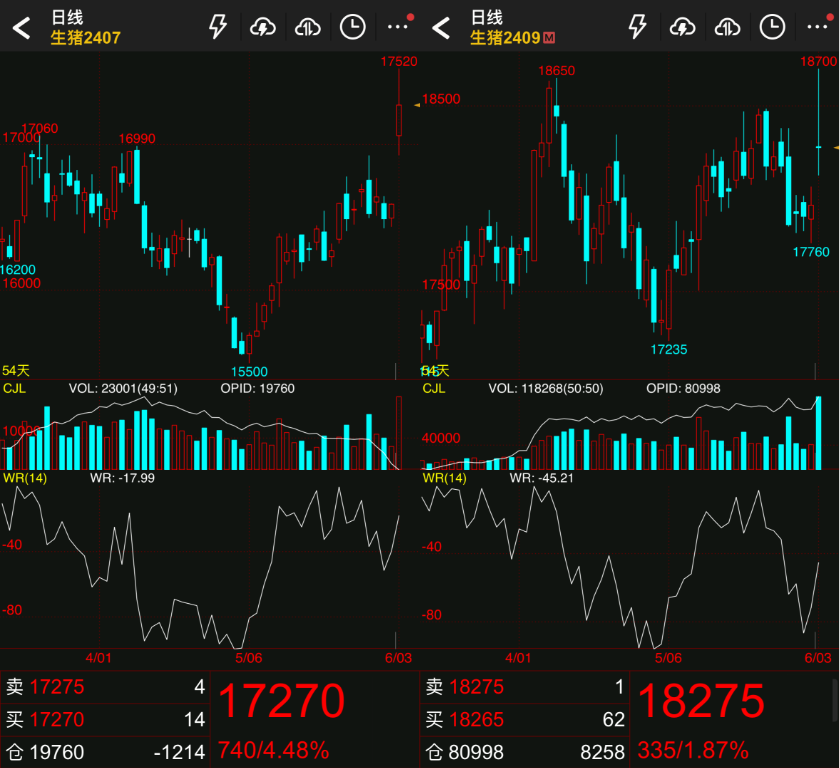Screen dimensions: 840x768
Task: Go back from the 生猪2409 chart
Action: pos(441,27)
